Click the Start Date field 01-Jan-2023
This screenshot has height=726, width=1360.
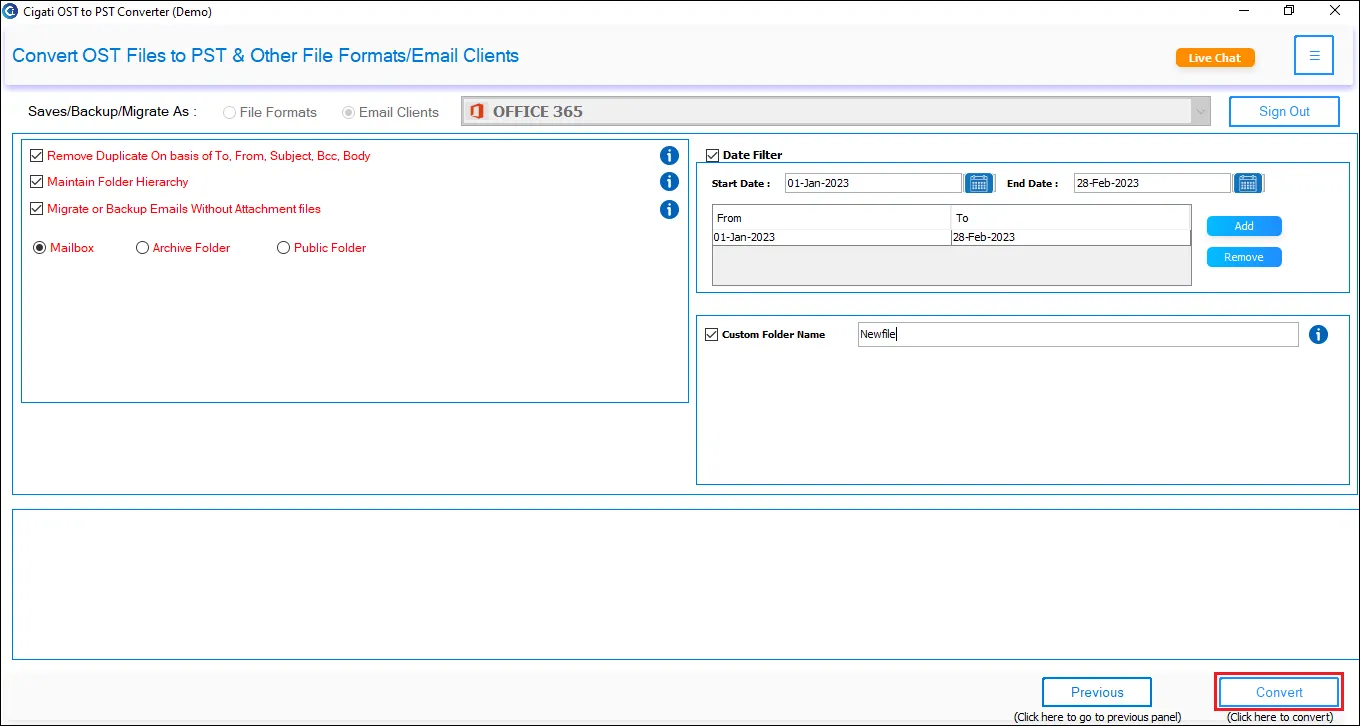pyautogui.click(x=873, y=183)
